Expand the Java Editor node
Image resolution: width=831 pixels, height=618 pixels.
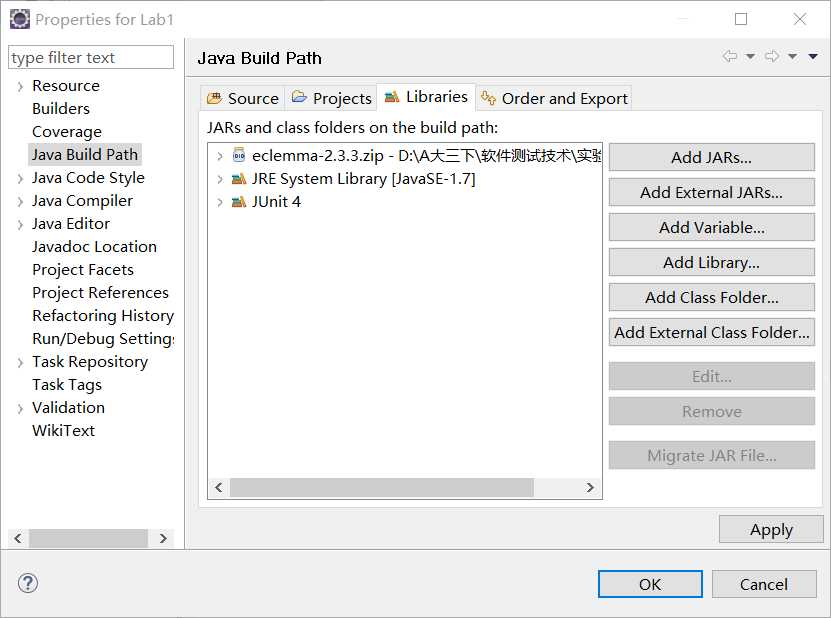pos(20,225)
